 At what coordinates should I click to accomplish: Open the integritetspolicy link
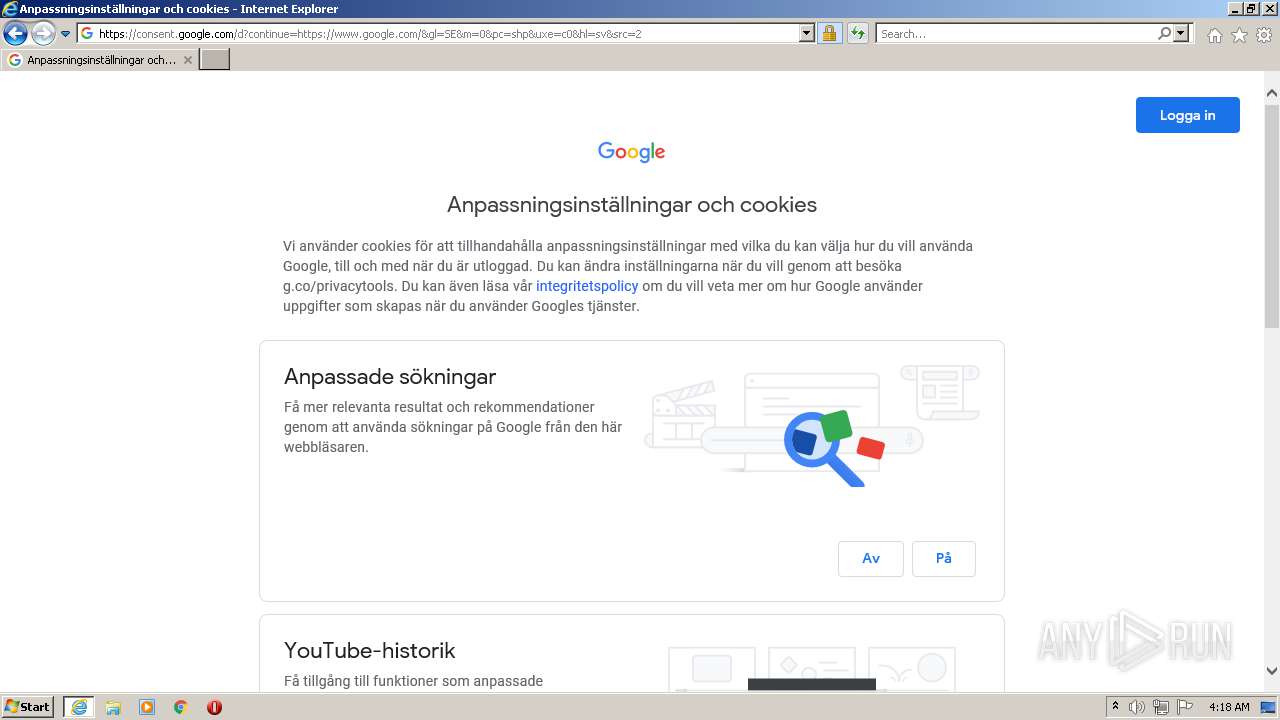click(587, 286)
